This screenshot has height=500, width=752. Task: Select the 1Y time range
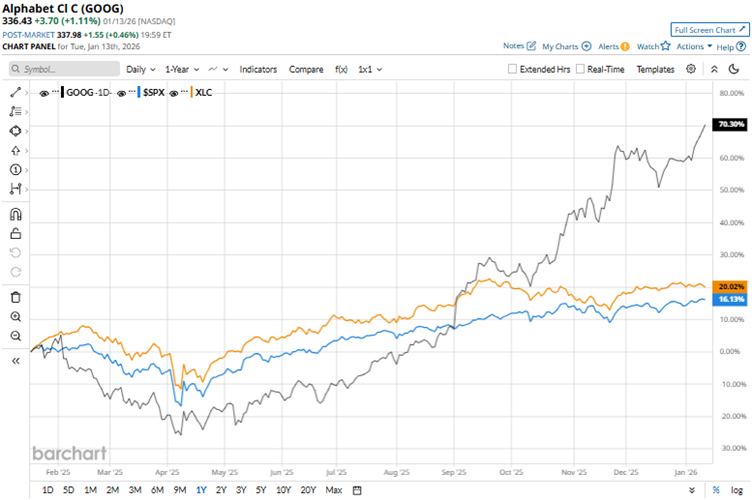[201, 490]
